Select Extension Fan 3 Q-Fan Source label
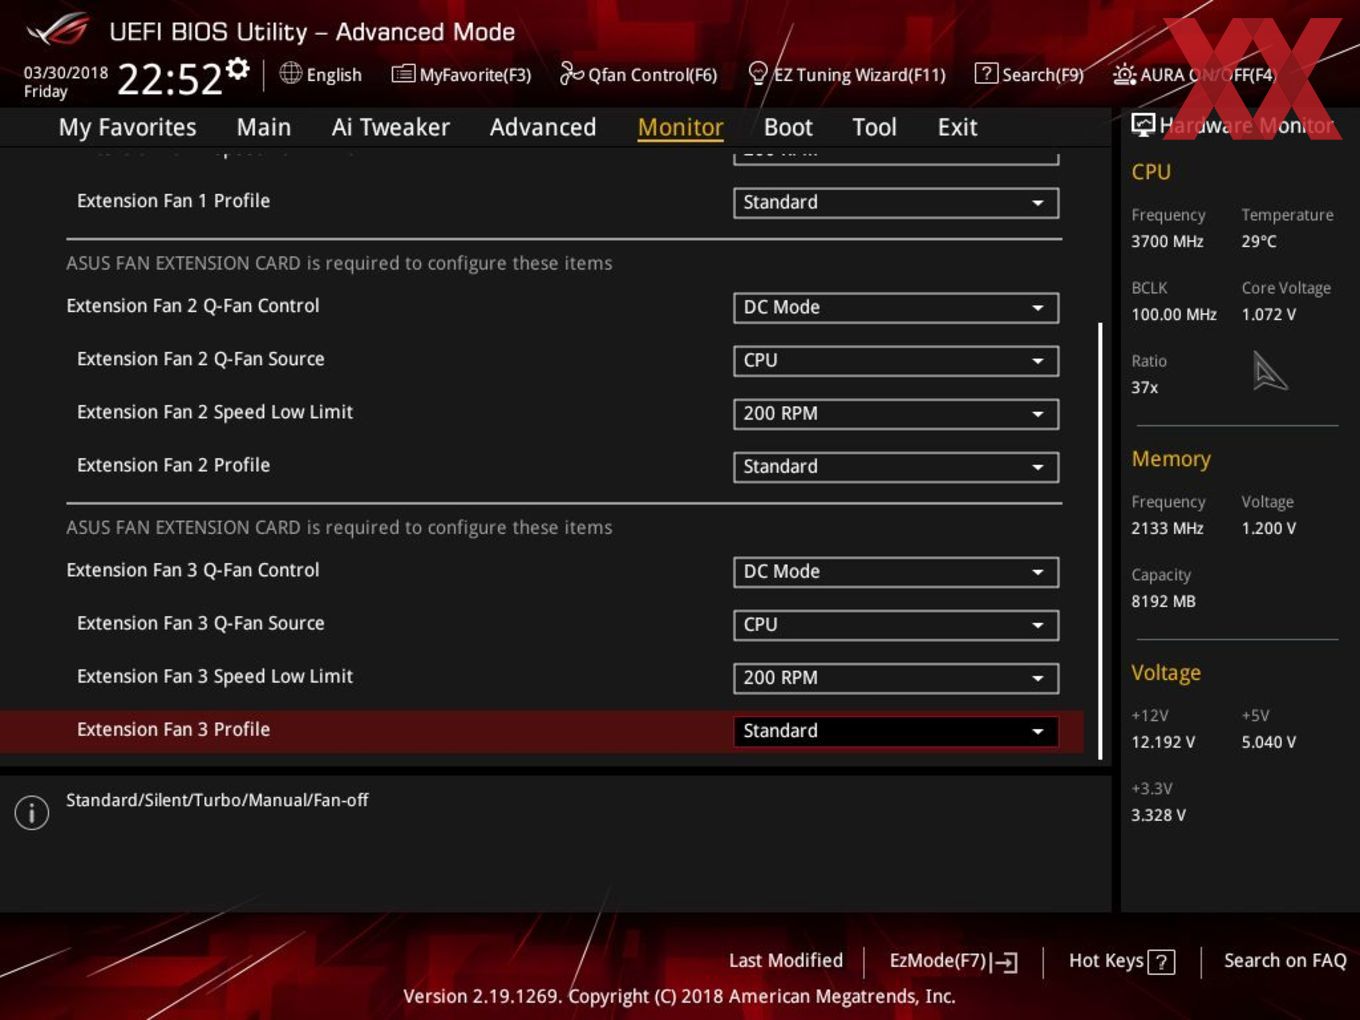The height and width of the screenshot is (1020, 1360). click(201, 623)
